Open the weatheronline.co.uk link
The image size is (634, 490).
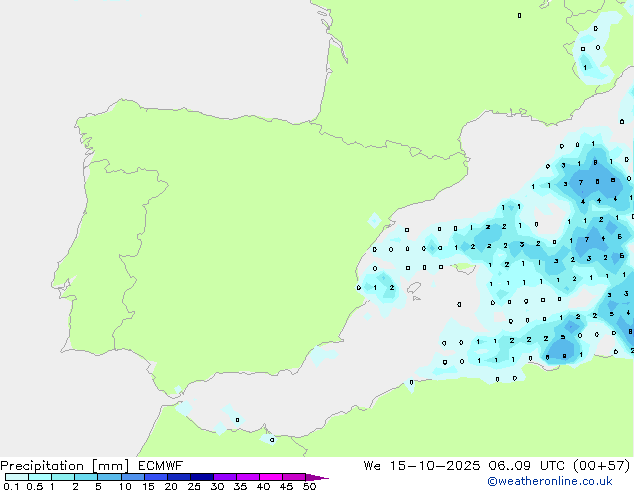pos(550,481)
